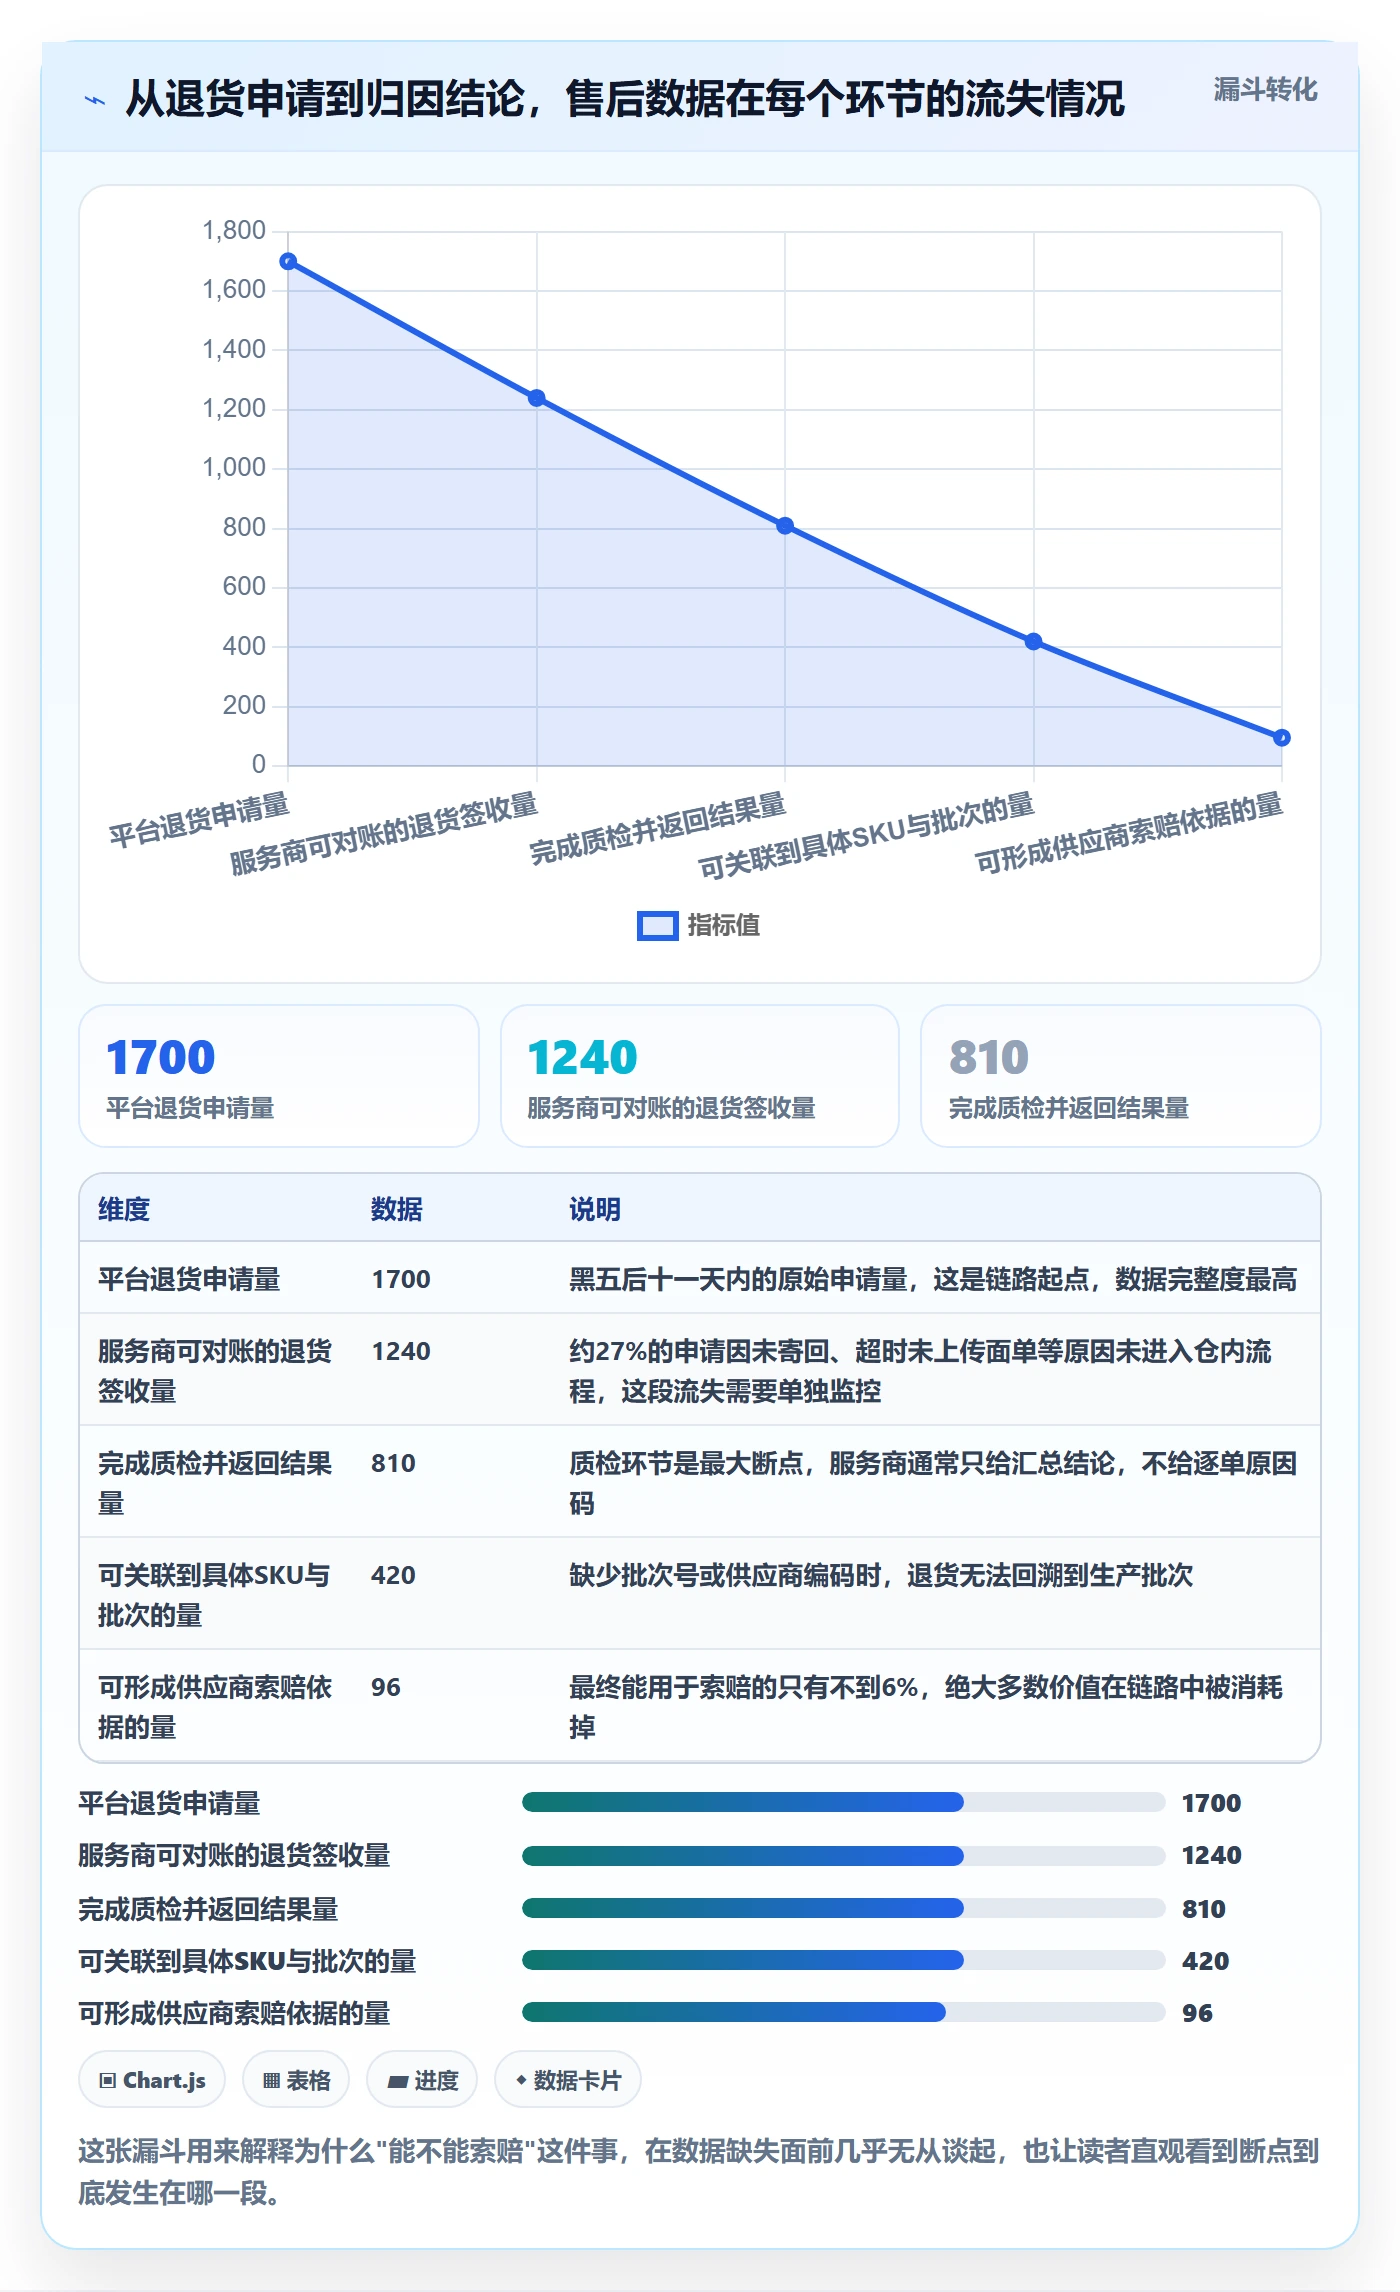Click the chart data point for 完成质检并返回结果量
This screenshot has width=1400, height=2292.
pyautogui.click(x=785, y=526)
